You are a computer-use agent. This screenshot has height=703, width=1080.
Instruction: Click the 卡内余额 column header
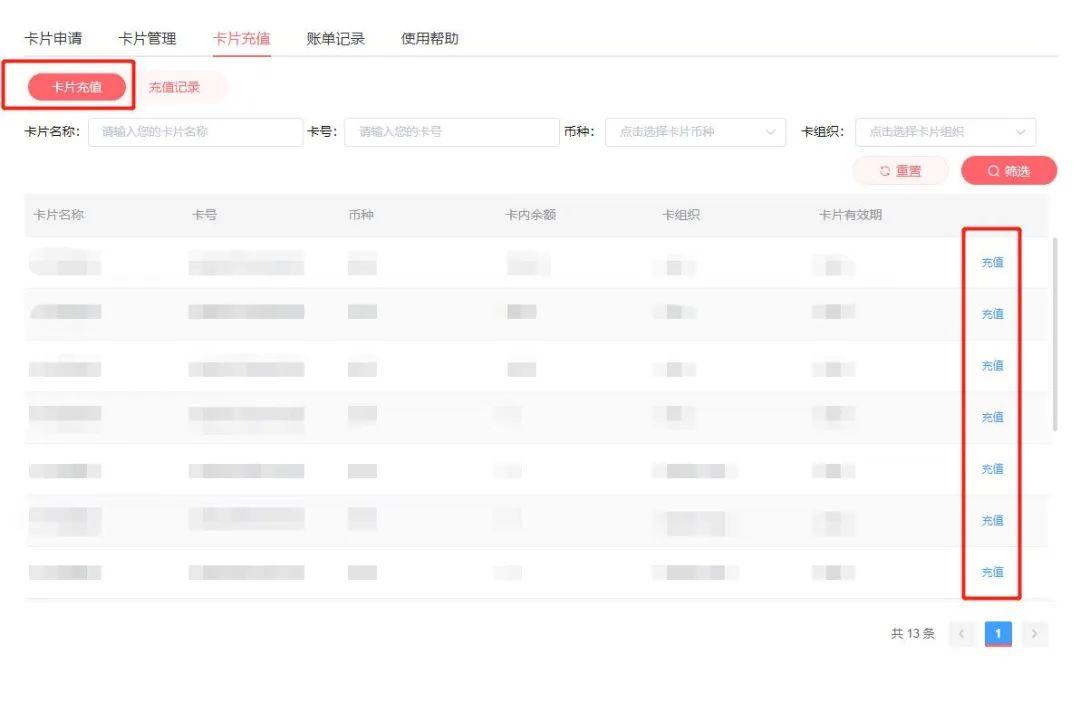pyautogui.click(x=530, y=215)
